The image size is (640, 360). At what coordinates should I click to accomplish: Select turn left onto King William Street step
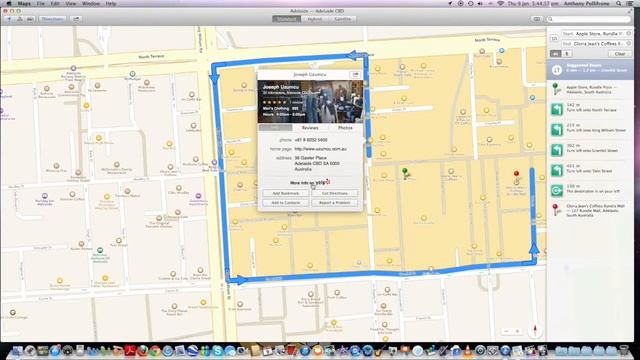point(590,129)
